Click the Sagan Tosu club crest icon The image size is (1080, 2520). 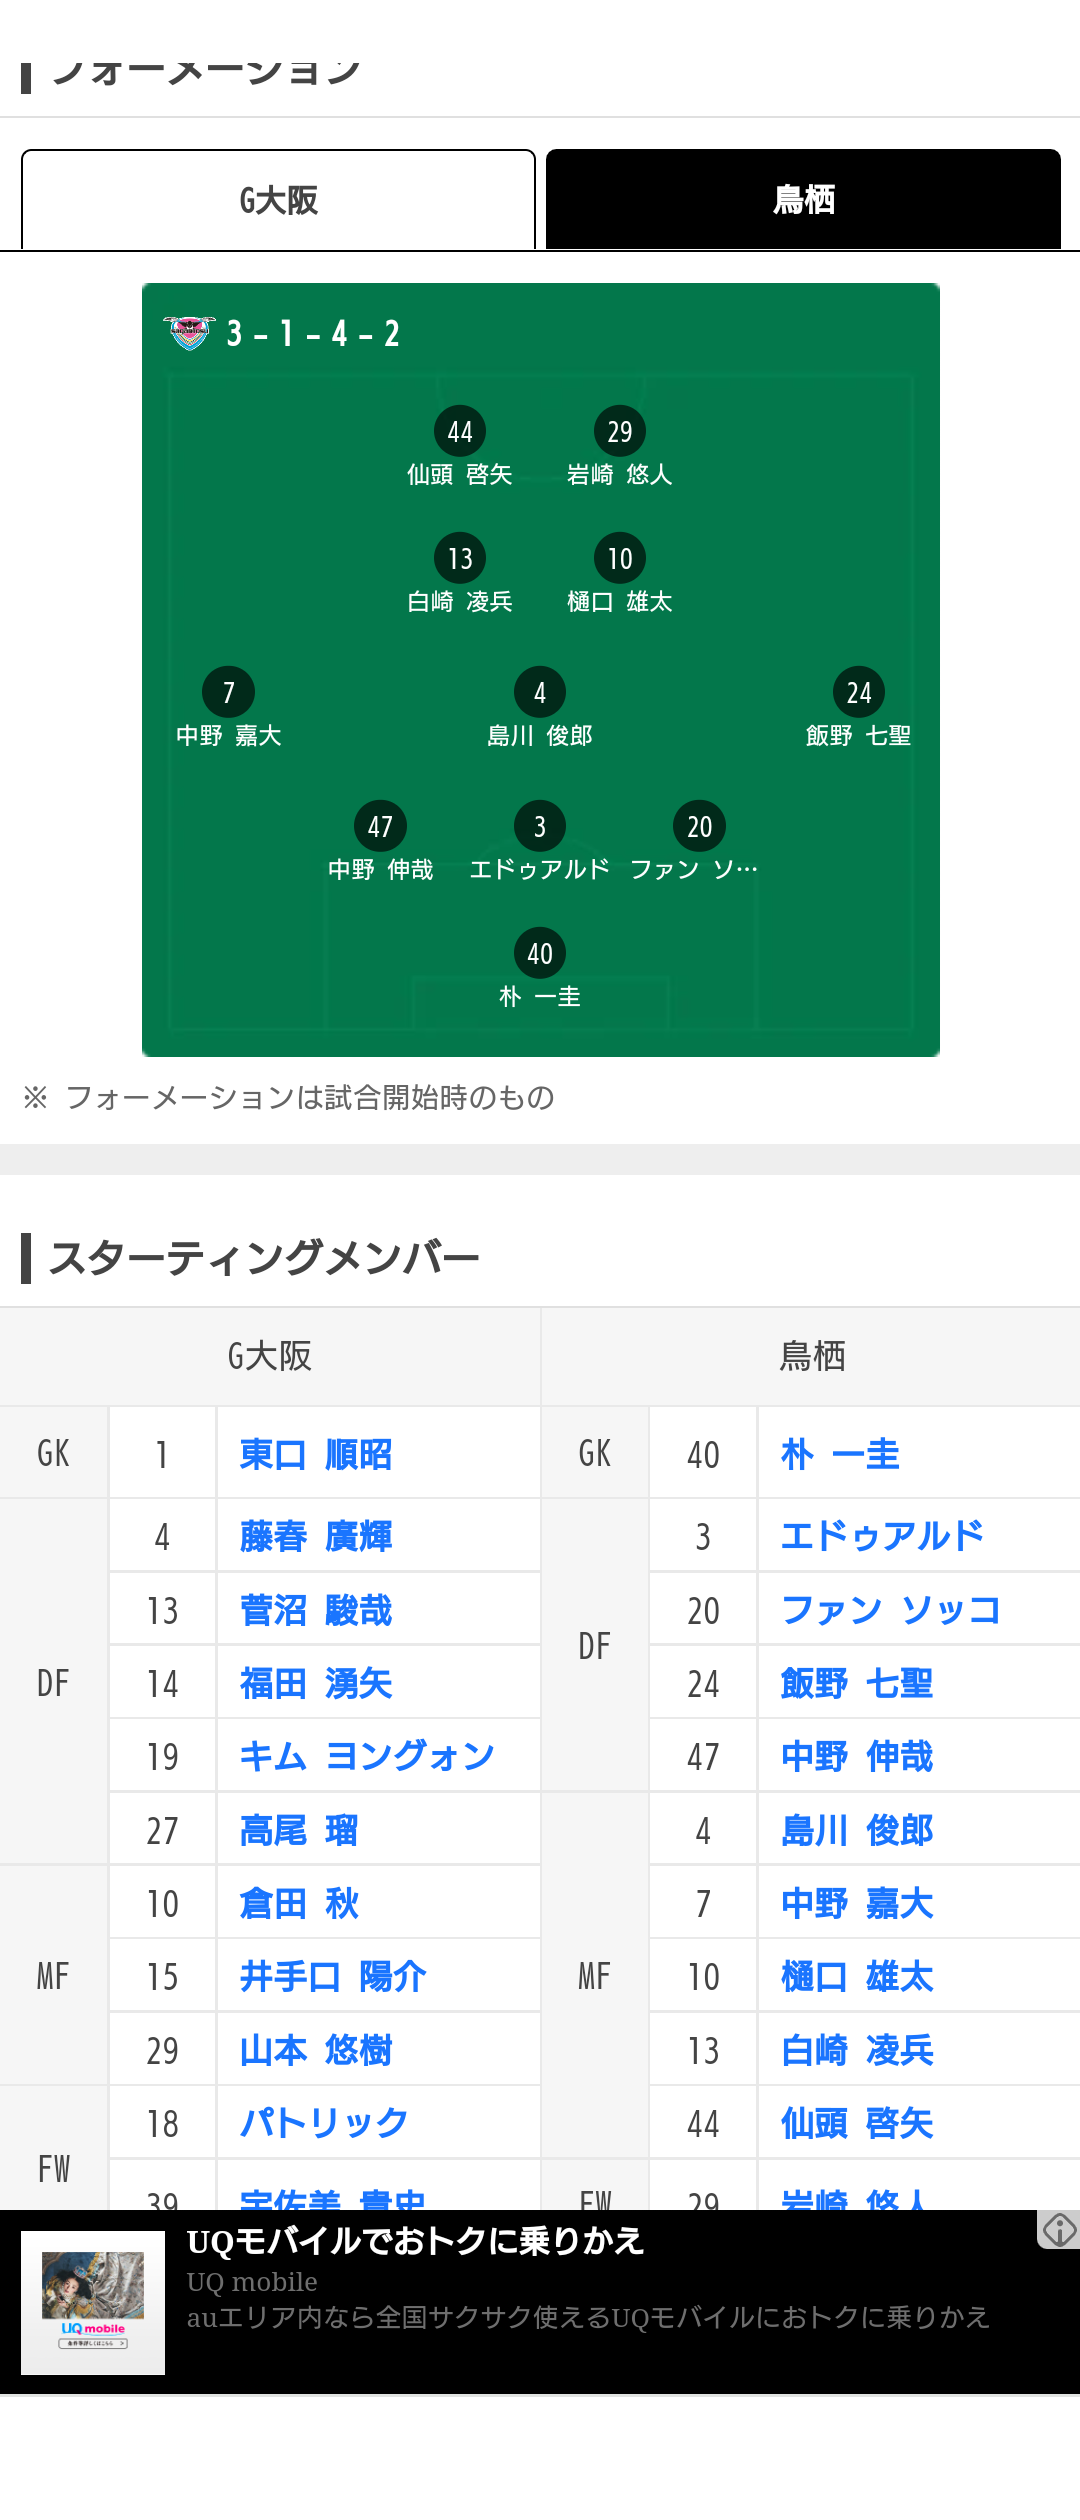click(188, 332)
